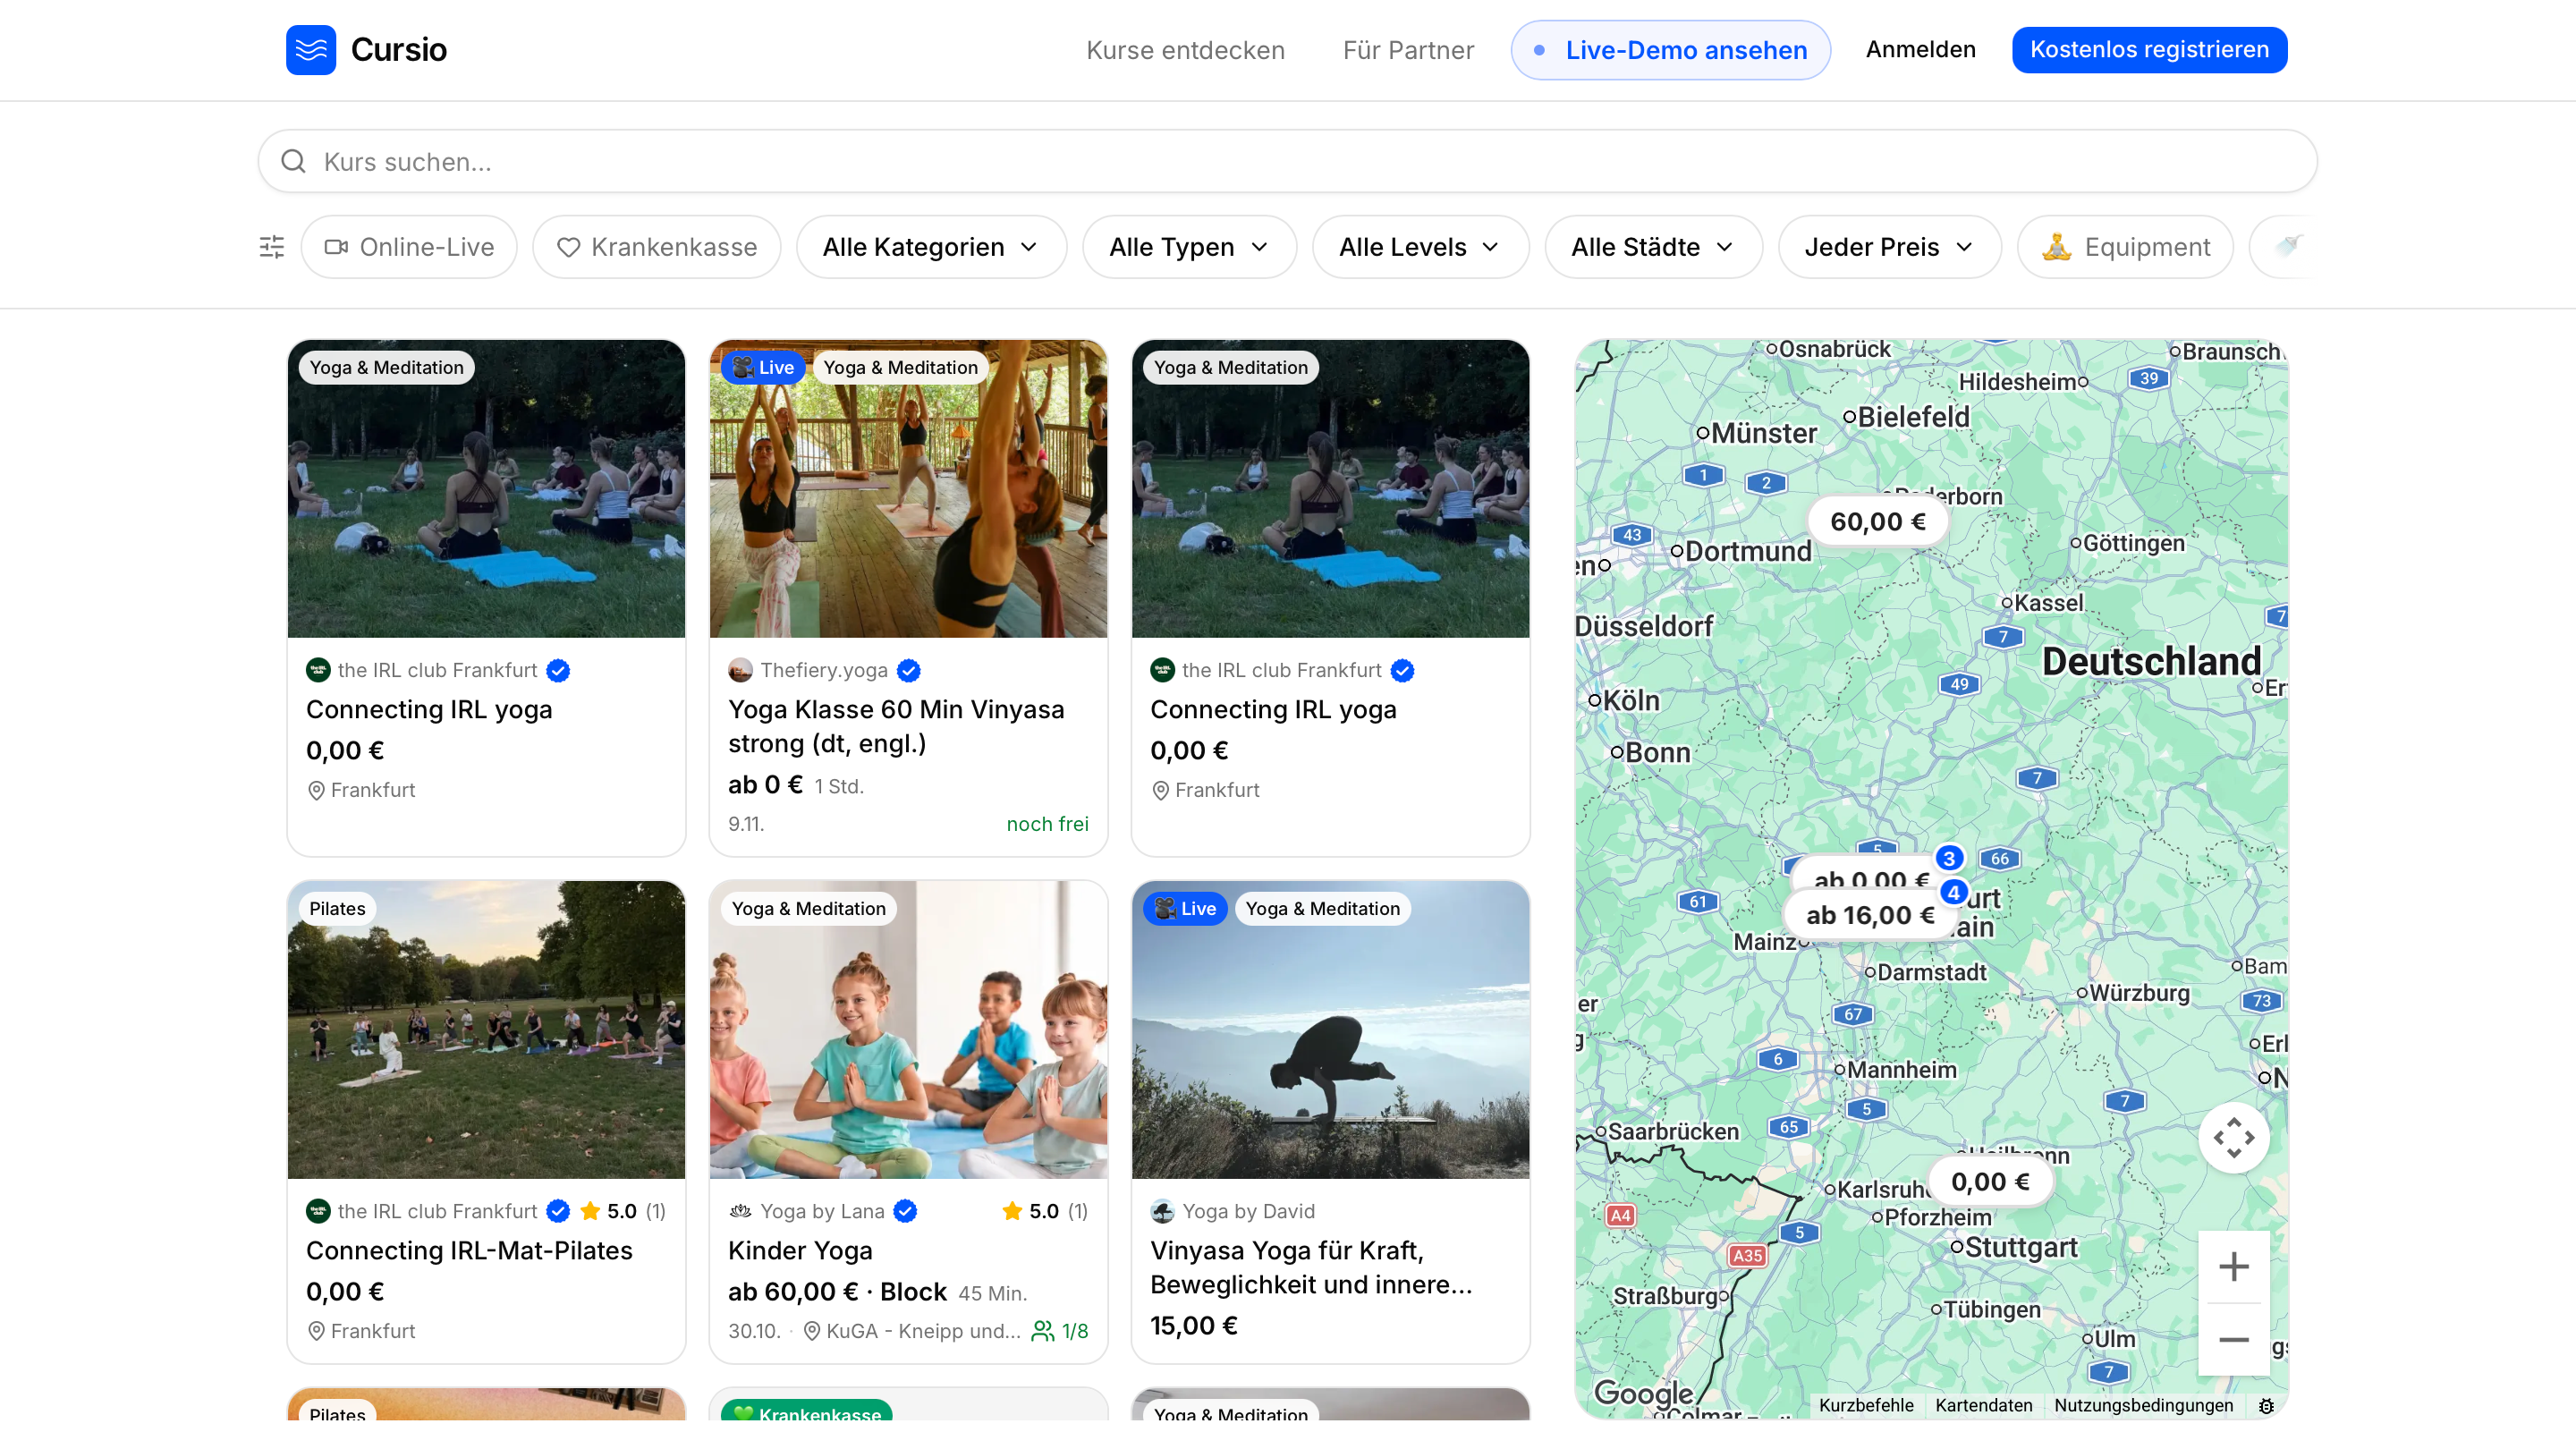Expand the Jeder Preis dropdown
The width and height of the screenshot is (2576, 1449).
point(1889,247)
